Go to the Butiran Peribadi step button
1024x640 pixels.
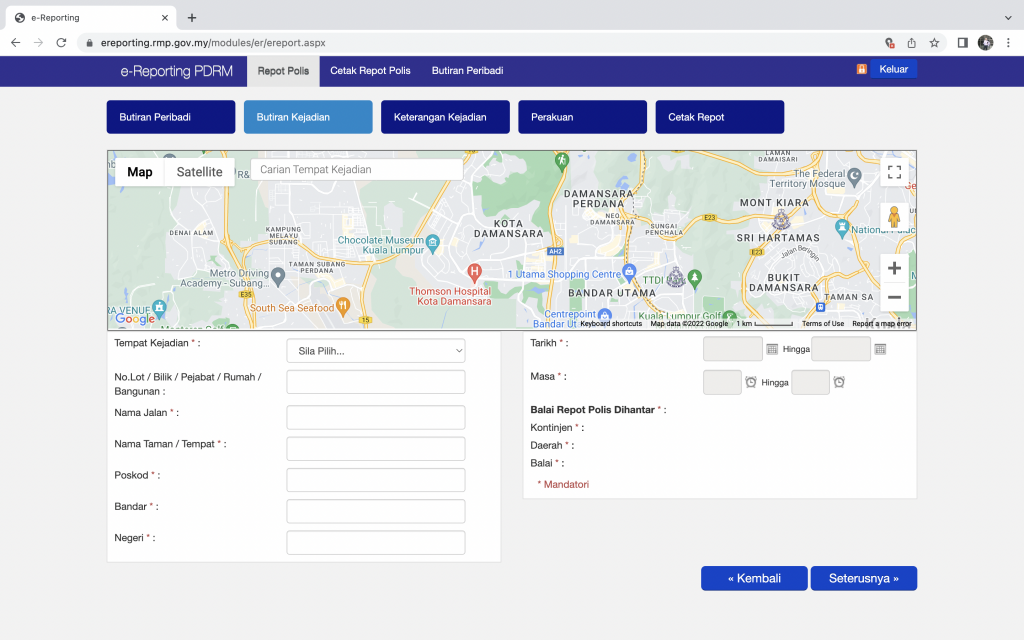click(171, 117)
